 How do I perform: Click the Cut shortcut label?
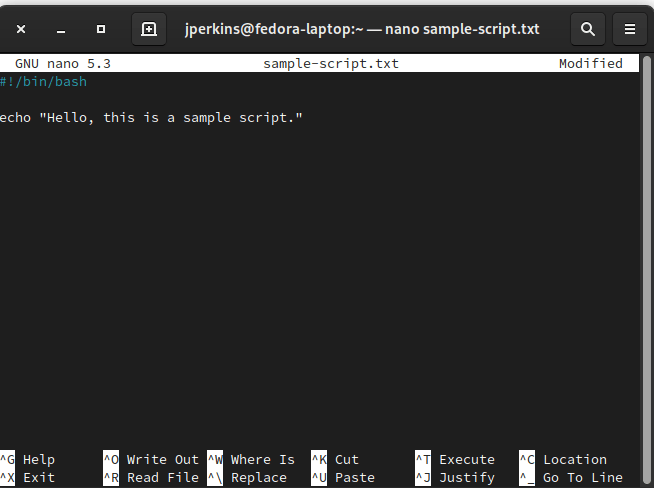coord(347,460)
